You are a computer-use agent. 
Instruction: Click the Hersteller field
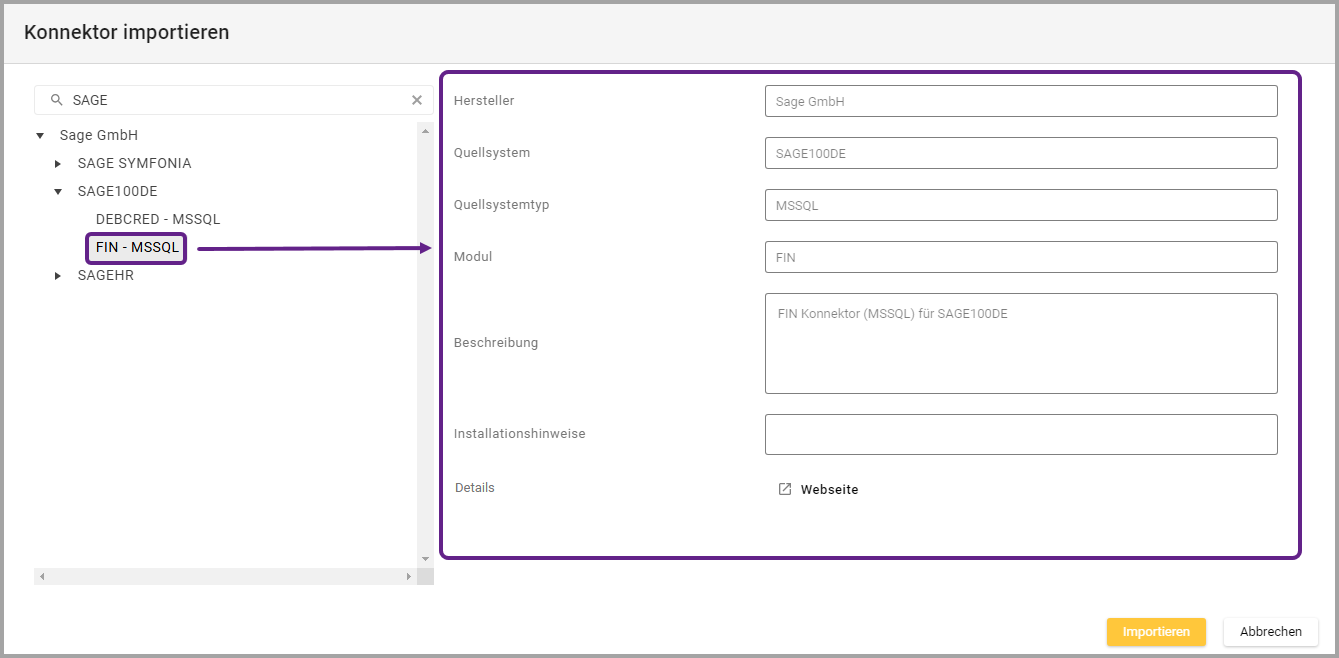(1021, 101)
